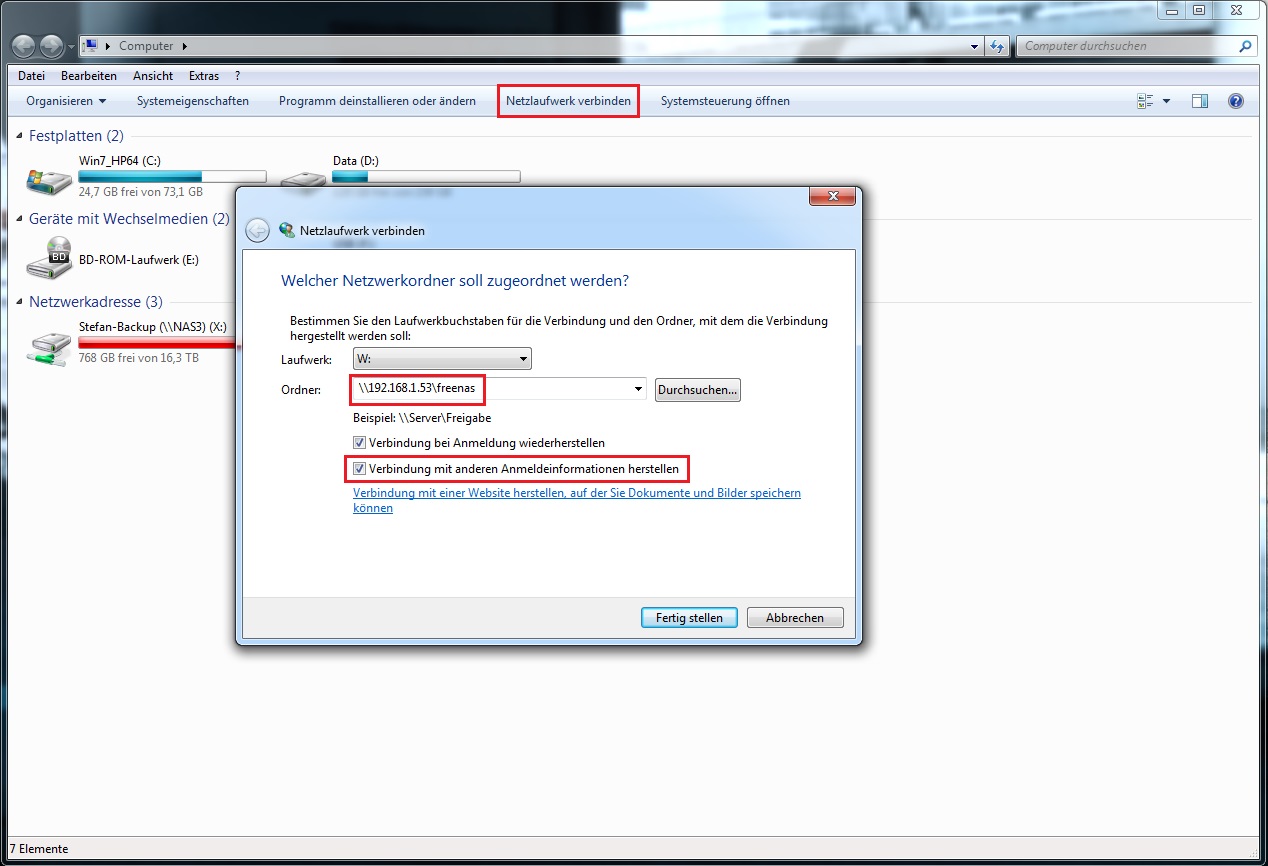Toggle the preview pane icon
This screenshot has height=866, width=1268.
click(1201, 101)
